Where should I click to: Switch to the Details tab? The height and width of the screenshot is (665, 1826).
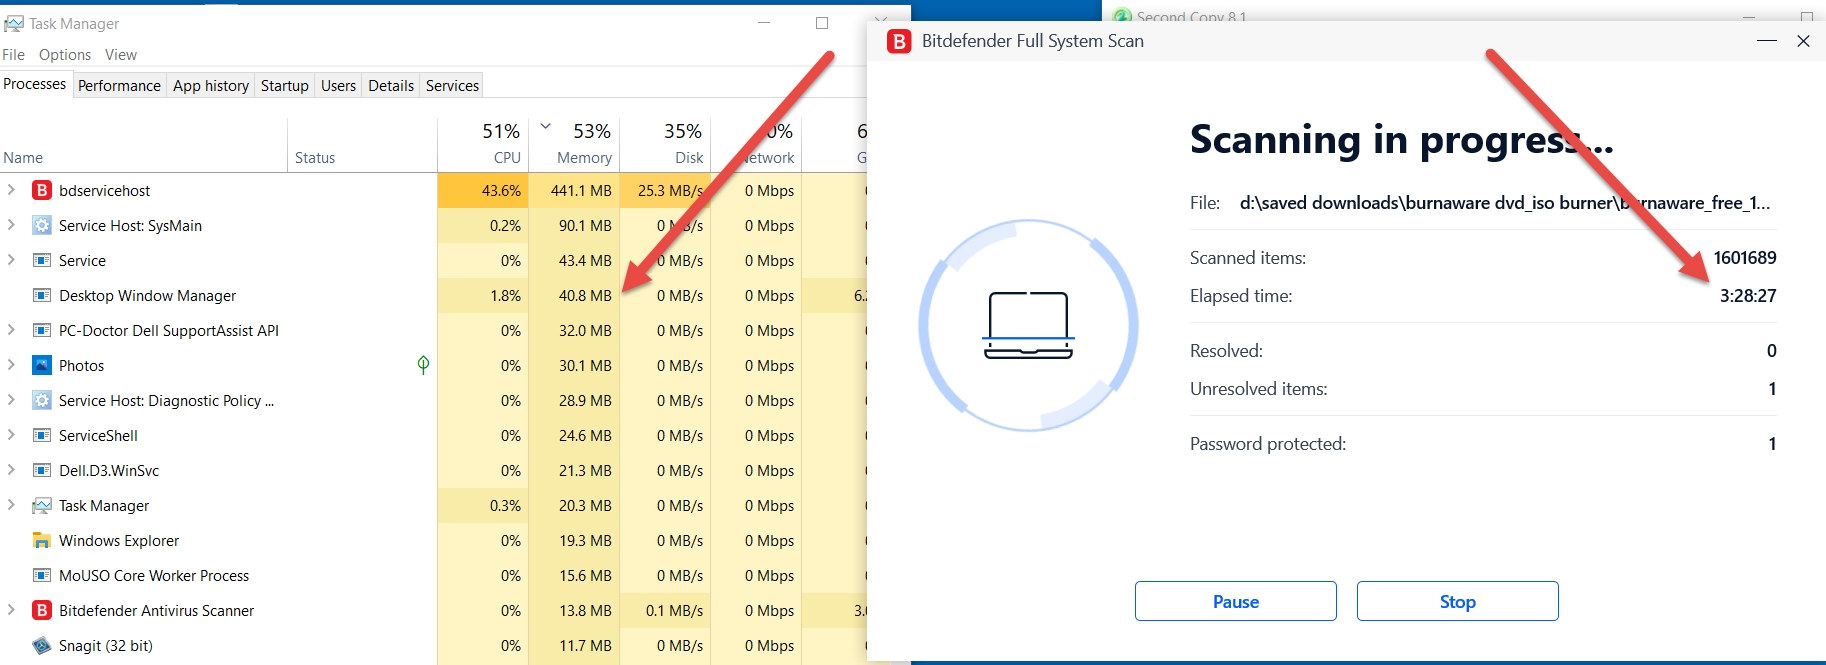pos(391,86)
